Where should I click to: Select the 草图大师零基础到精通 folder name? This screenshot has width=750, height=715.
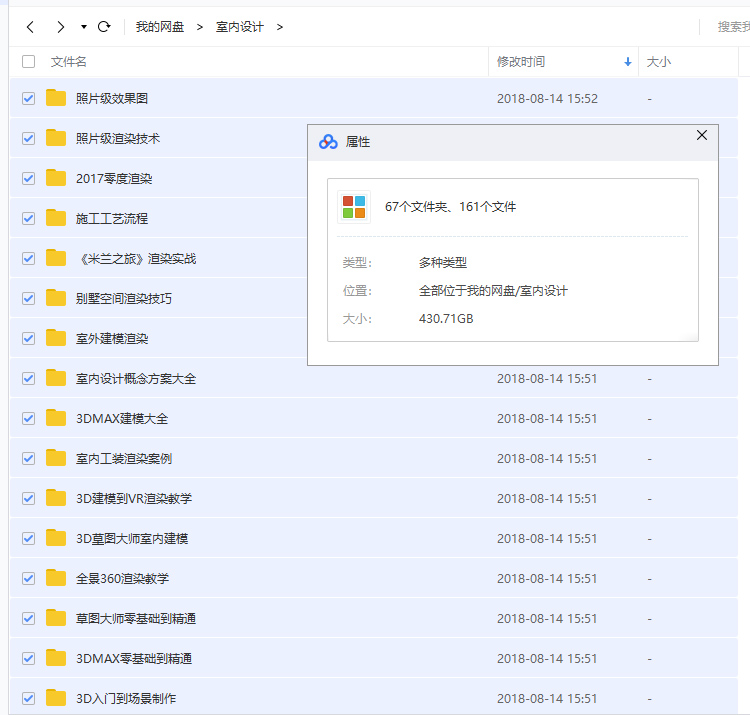pos(136,619)
